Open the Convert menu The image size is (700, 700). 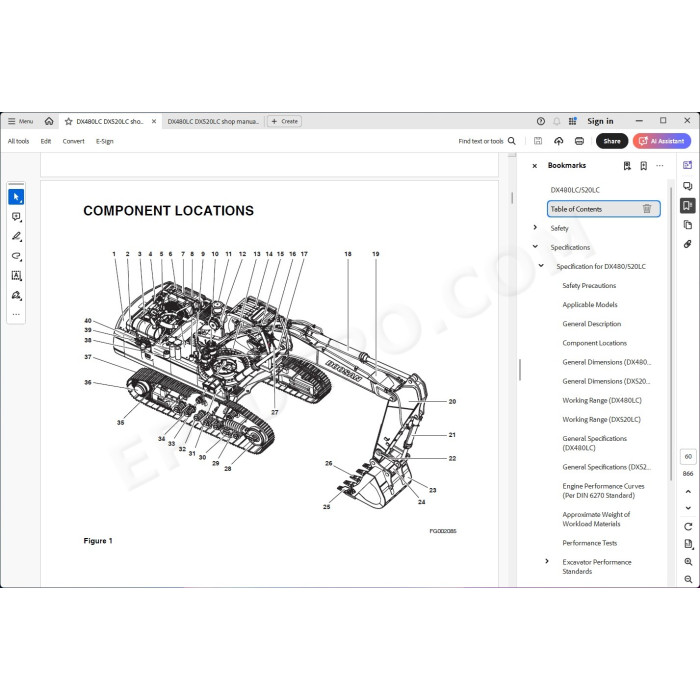point(73,141)
